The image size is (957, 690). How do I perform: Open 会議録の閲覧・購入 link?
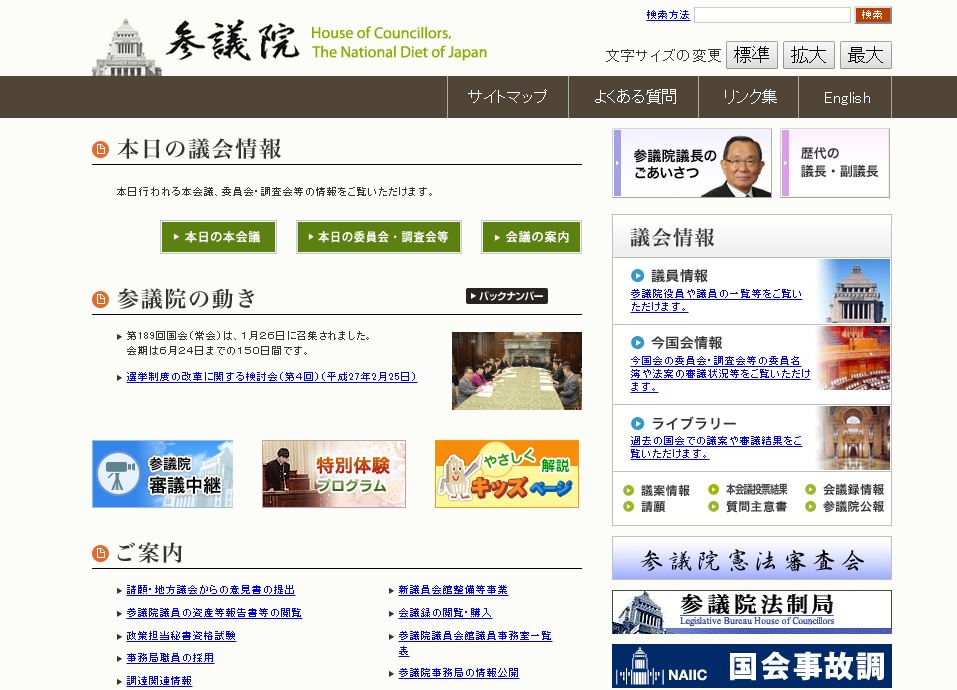(445, 613)
